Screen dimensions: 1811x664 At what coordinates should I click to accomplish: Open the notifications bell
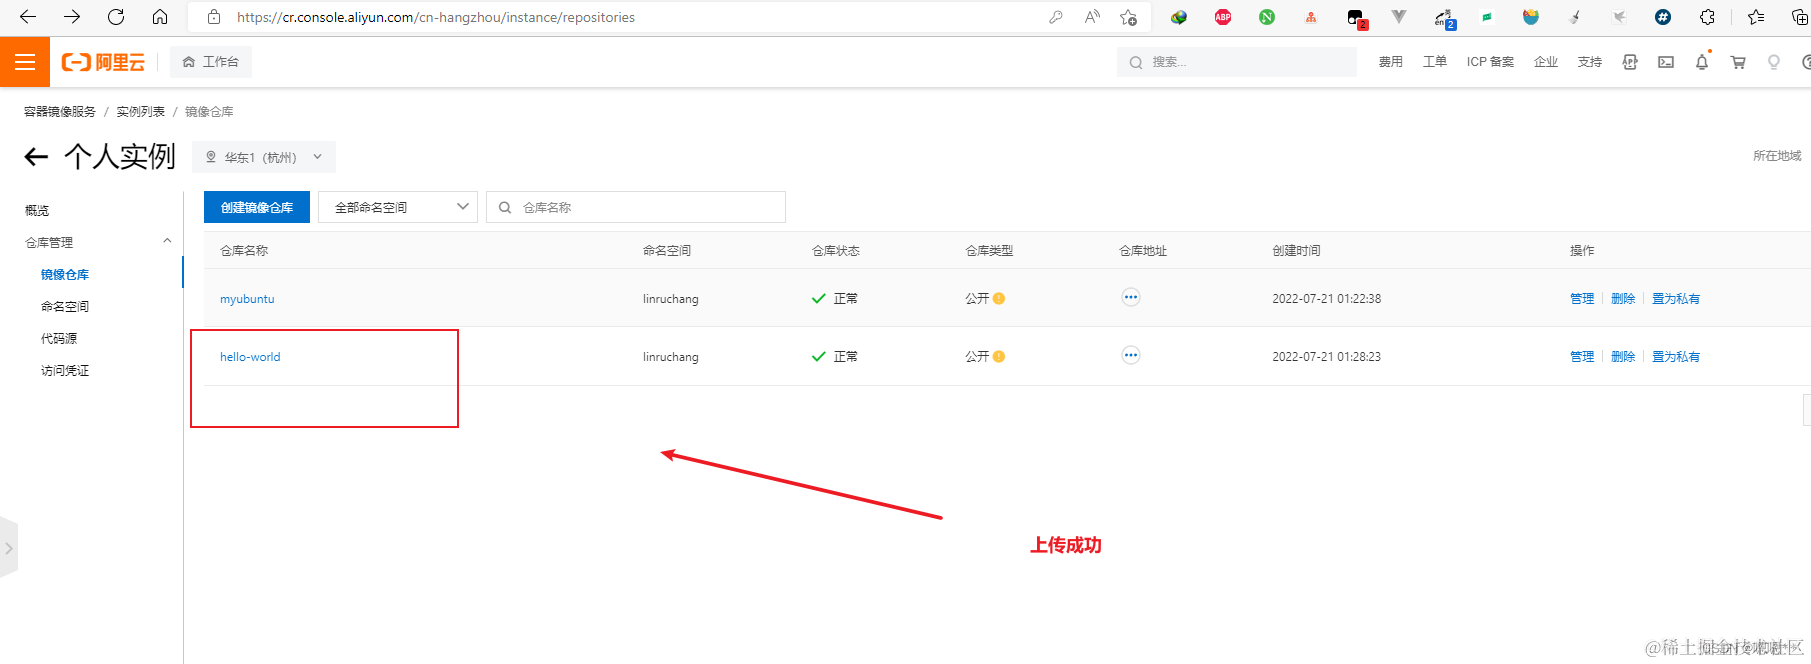coord(1702,62)
